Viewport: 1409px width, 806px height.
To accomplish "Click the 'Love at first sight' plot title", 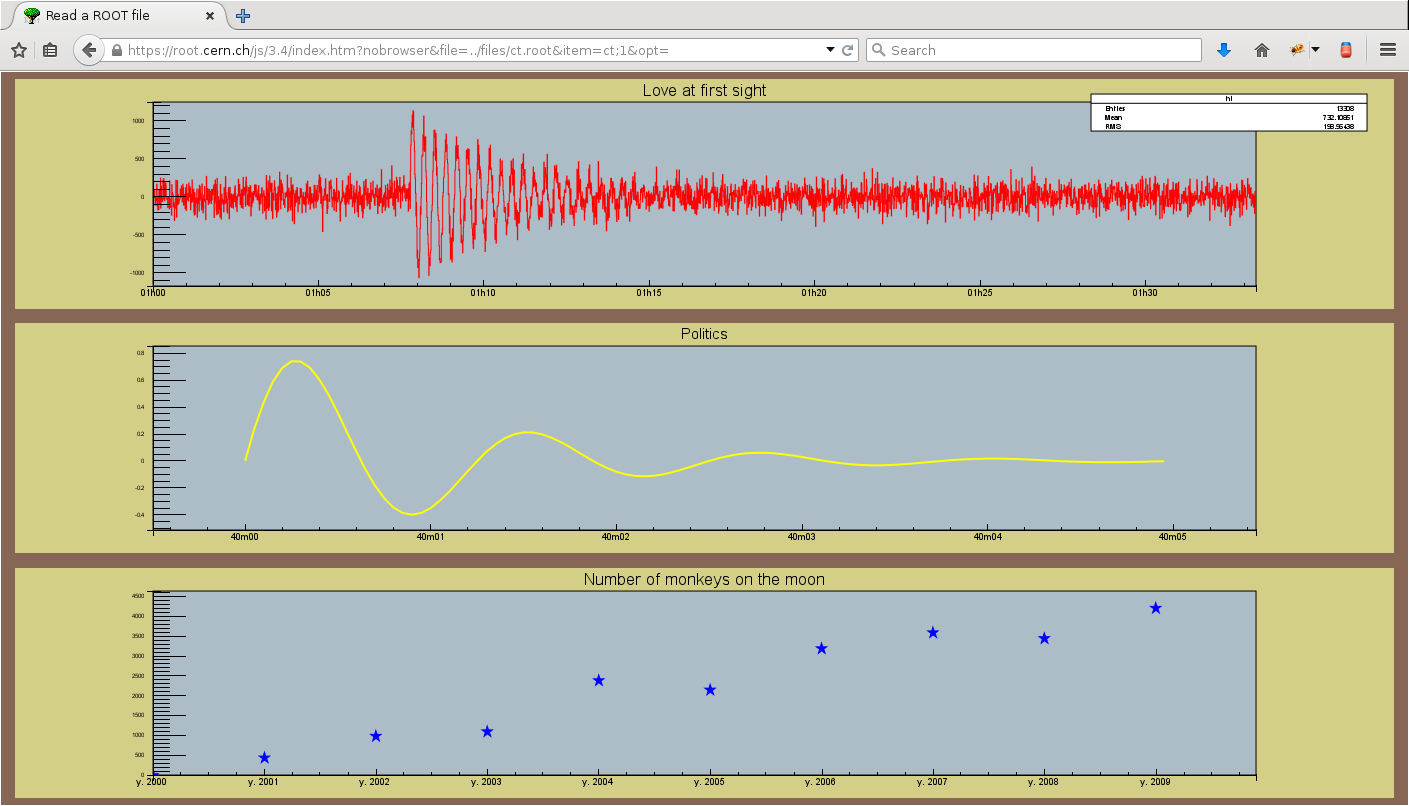I will tap(704, 90).
